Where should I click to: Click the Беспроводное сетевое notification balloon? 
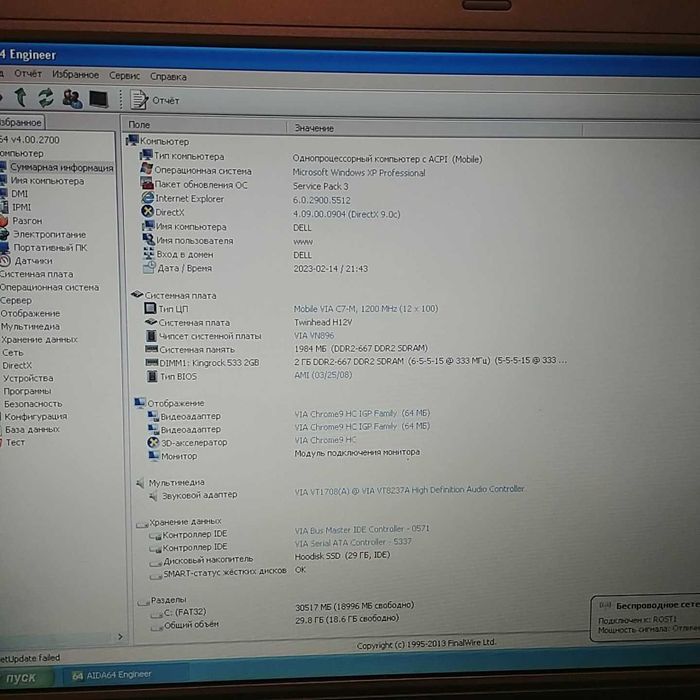pyautogui.click(x=645, y=618)
